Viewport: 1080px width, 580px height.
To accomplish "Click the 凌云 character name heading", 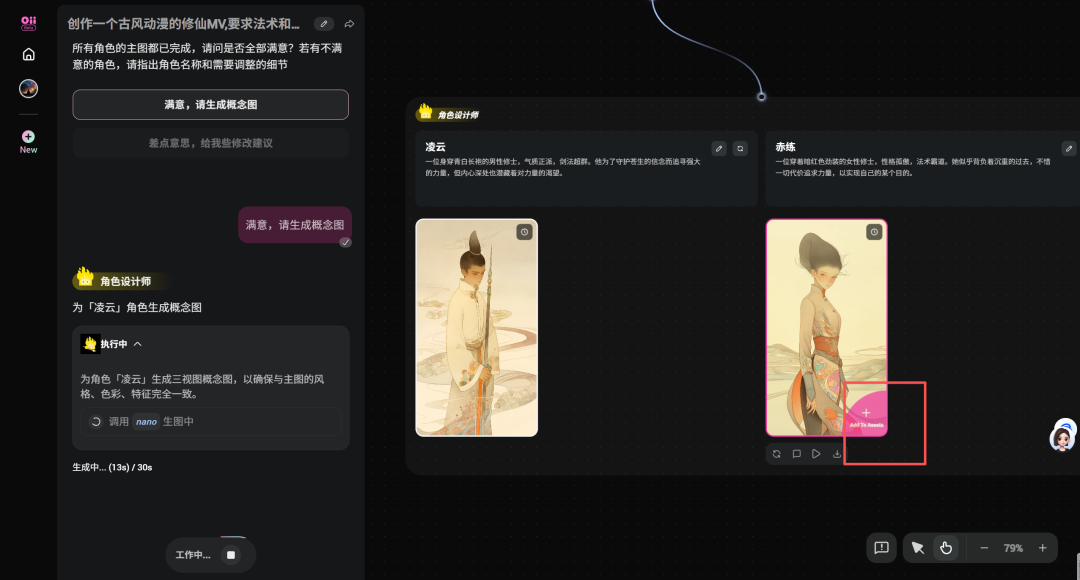I will pos(435,147).
